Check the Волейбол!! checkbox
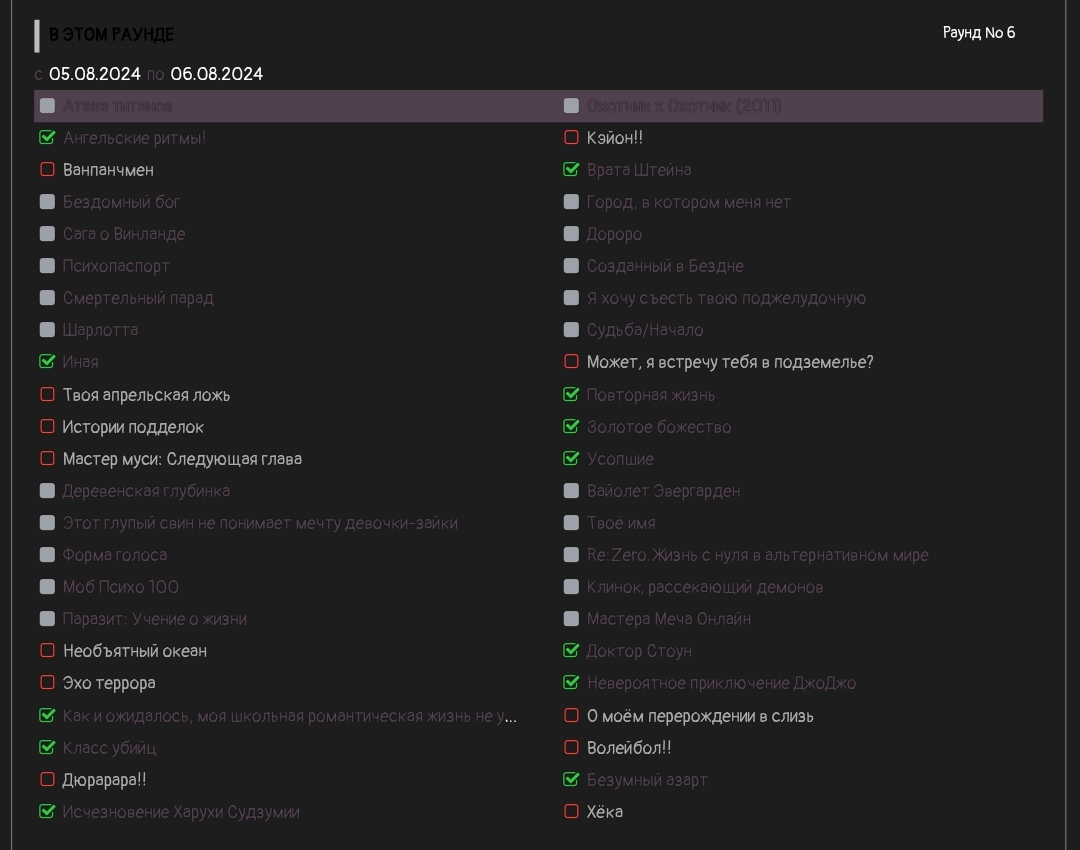The image size is (1080, 850). pyautogui.click(x=572, y=748)
